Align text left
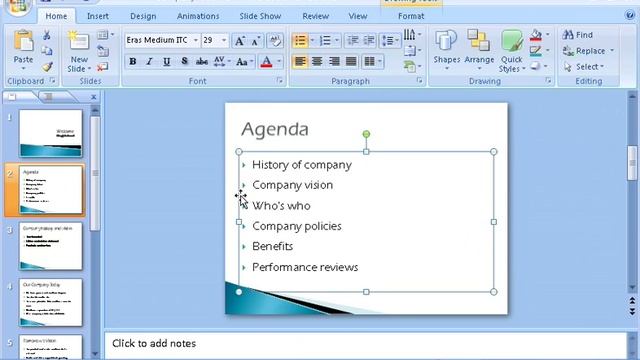Image resolution: width=640 pixels, height=360 pixels. click(300, 62)
